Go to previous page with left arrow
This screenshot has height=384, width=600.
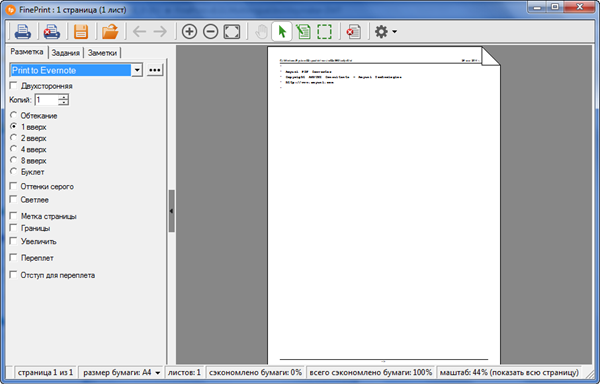point(139,31)
